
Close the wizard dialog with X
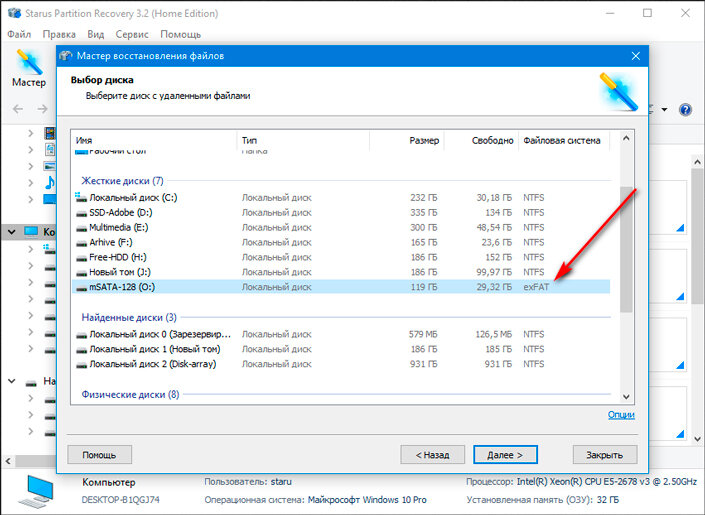(x=636, y=56)
